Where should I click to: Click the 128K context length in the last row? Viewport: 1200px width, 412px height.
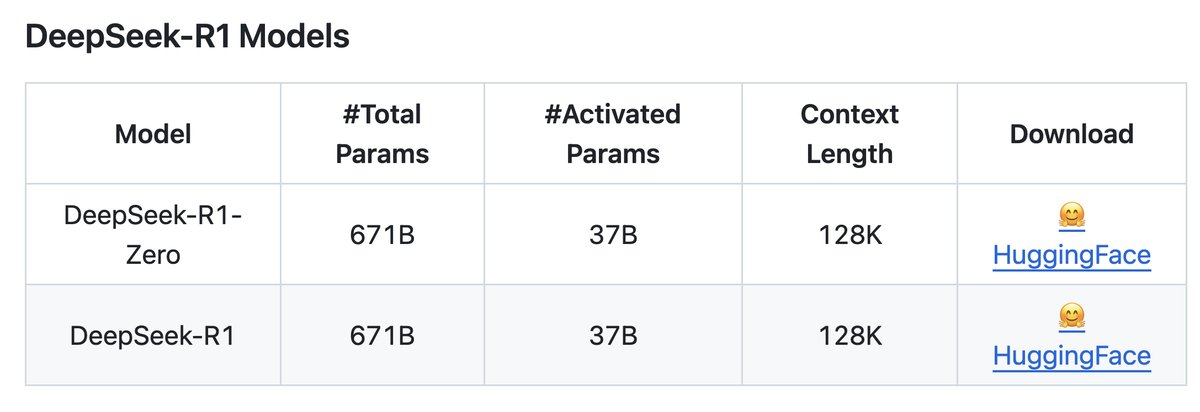(849, 336)
